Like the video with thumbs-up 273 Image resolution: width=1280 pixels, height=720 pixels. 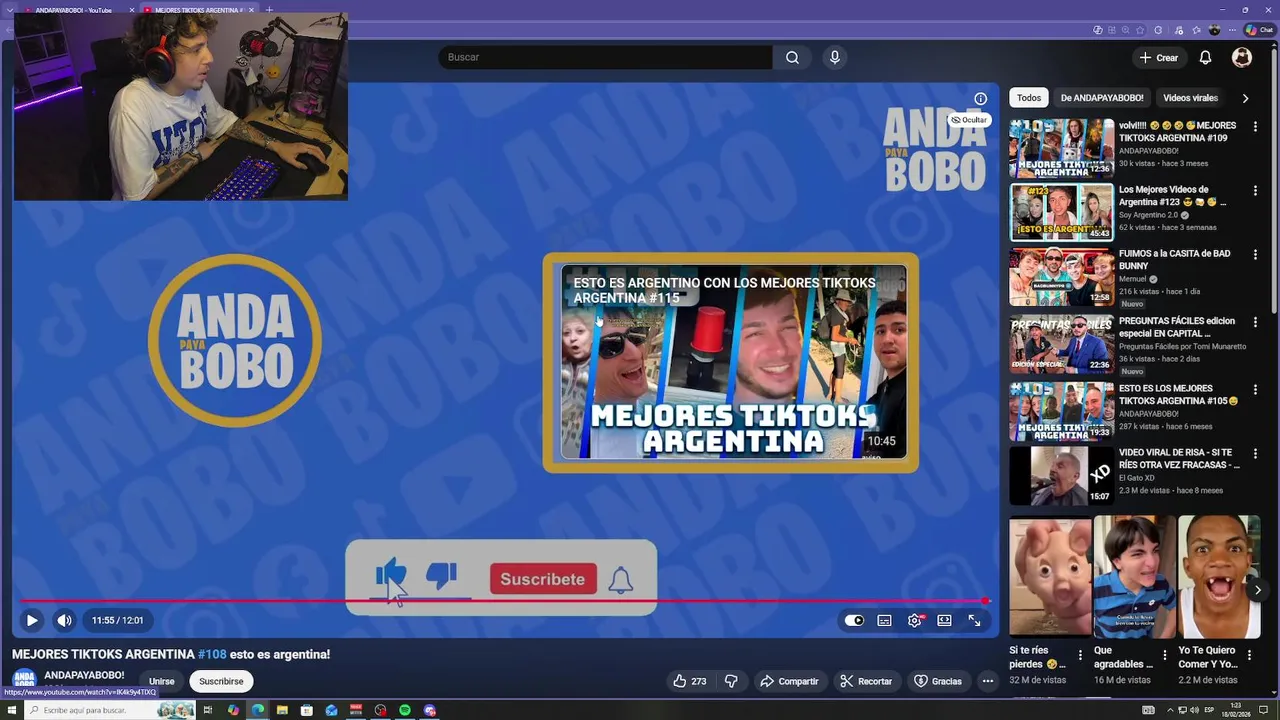tap(690, 681)
